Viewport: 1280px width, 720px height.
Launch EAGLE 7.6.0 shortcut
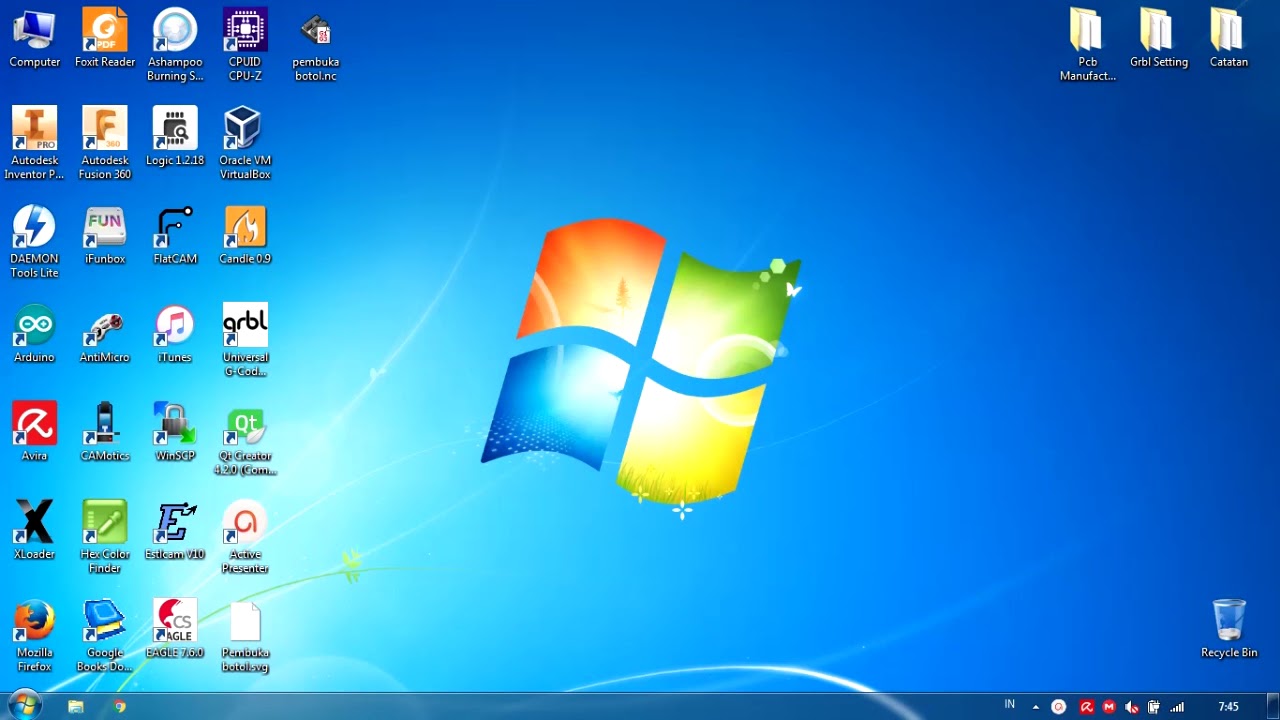[x=175, y=627]
